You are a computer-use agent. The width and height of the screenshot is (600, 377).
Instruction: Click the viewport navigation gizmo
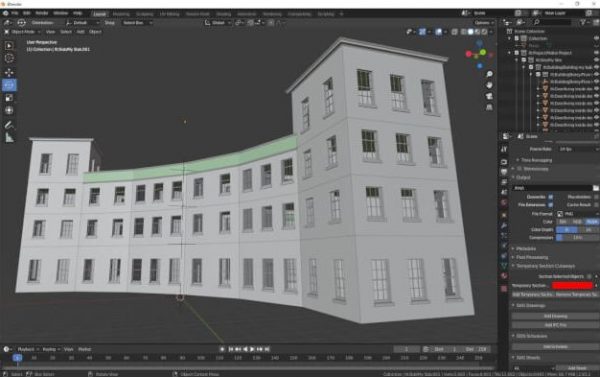[x=478, y=54]
